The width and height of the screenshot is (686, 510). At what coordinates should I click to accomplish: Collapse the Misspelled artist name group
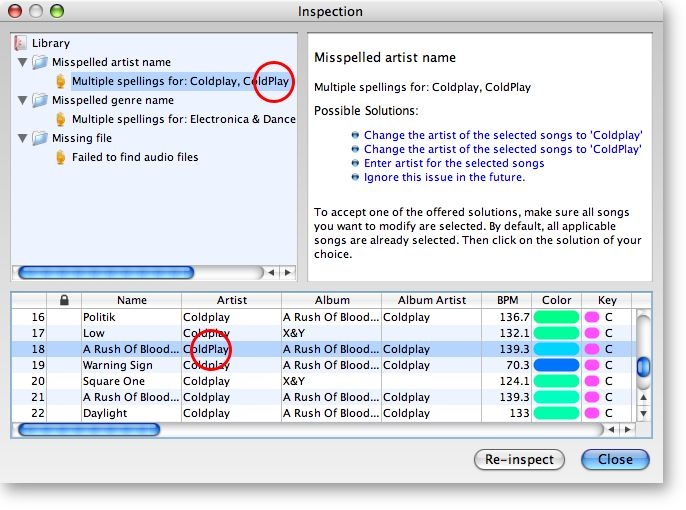pyautogui.click(x=22, y=62)
